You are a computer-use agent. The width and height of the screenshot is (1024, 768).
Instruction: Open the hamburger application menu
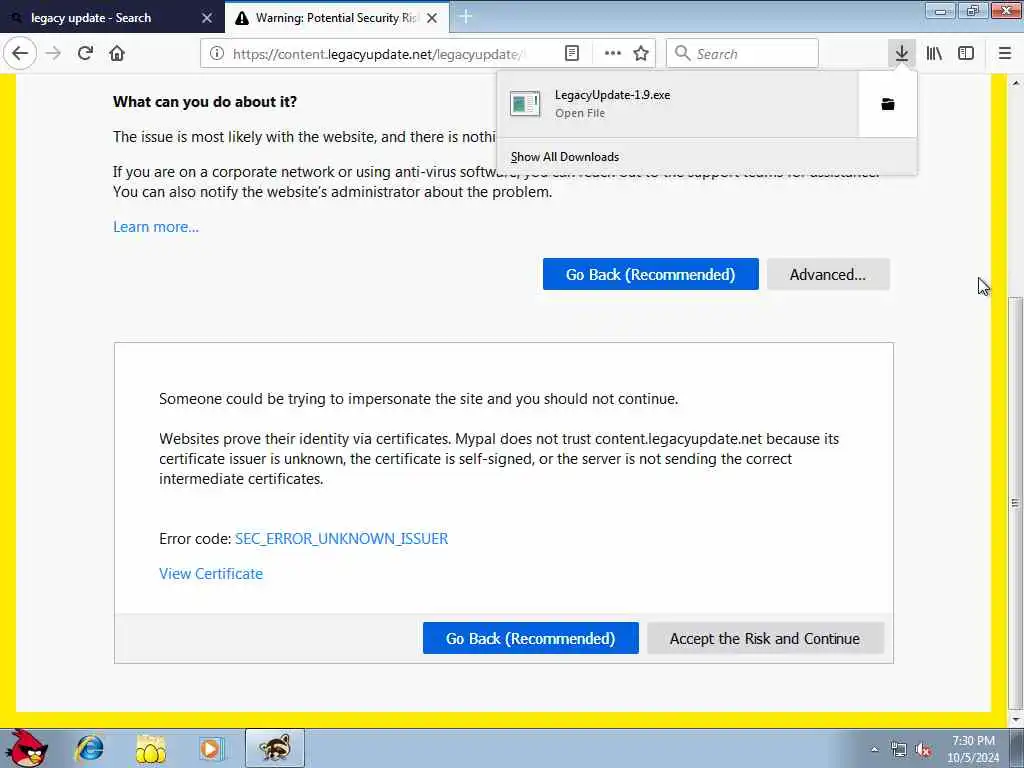click(1004, 54)
